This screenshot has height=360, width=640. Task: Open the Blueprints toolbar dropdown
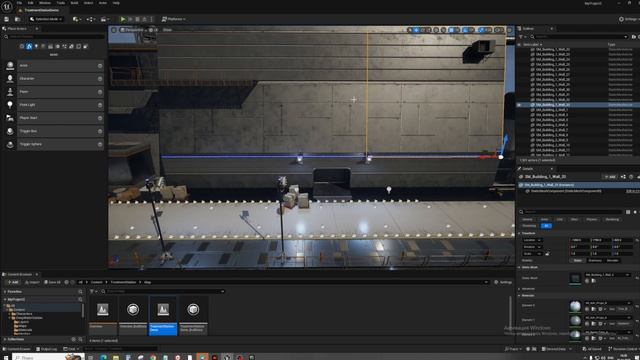point(90,19)
